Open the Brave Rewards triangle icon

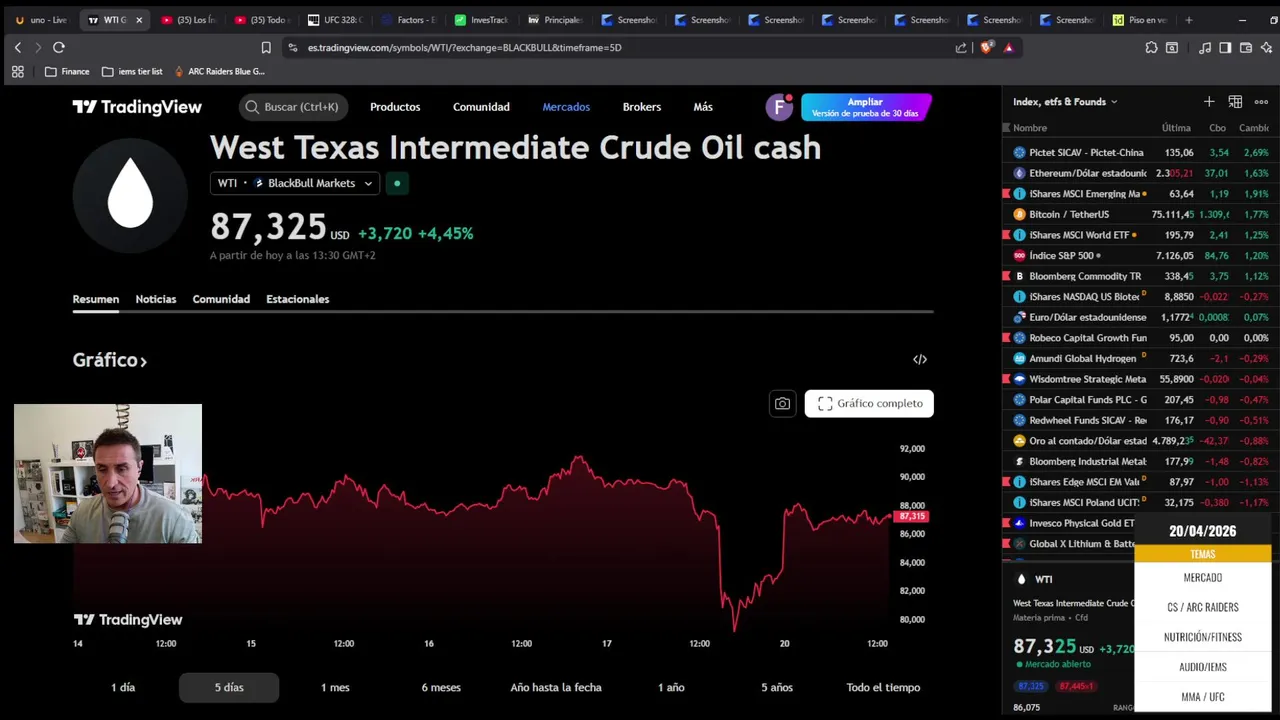pos(1008,47)
